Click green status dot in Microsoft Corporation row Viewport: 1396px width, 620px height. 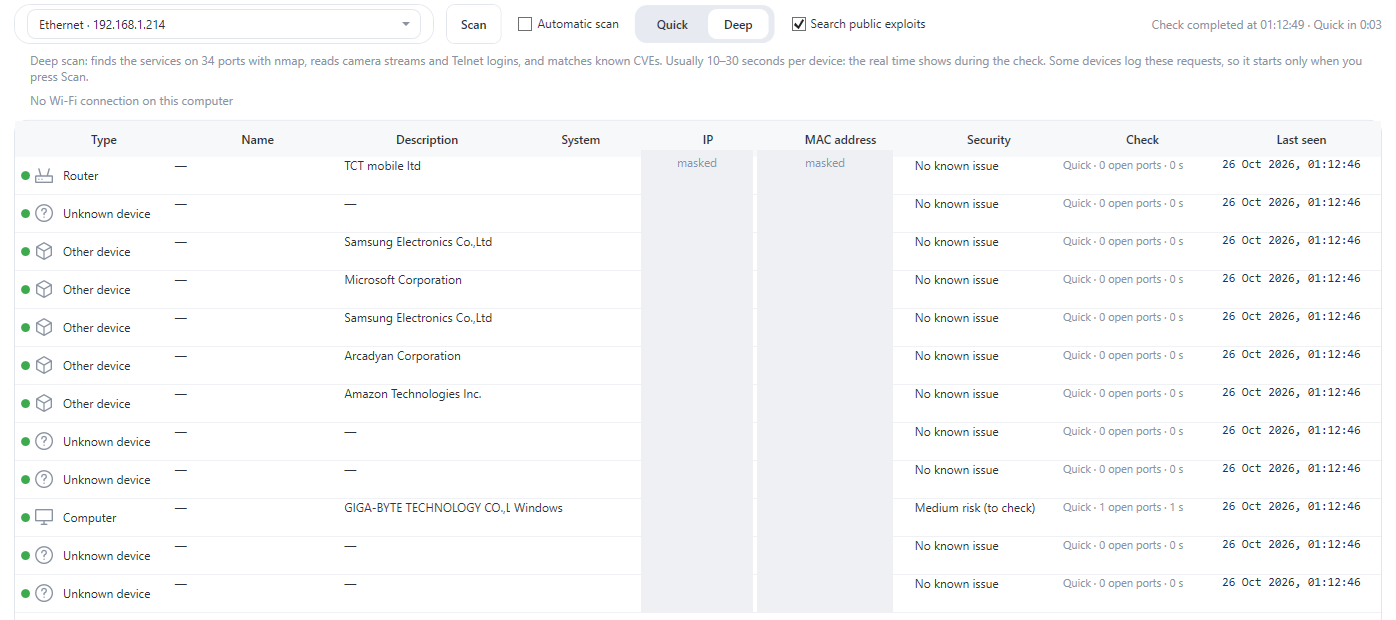[26, 290]
